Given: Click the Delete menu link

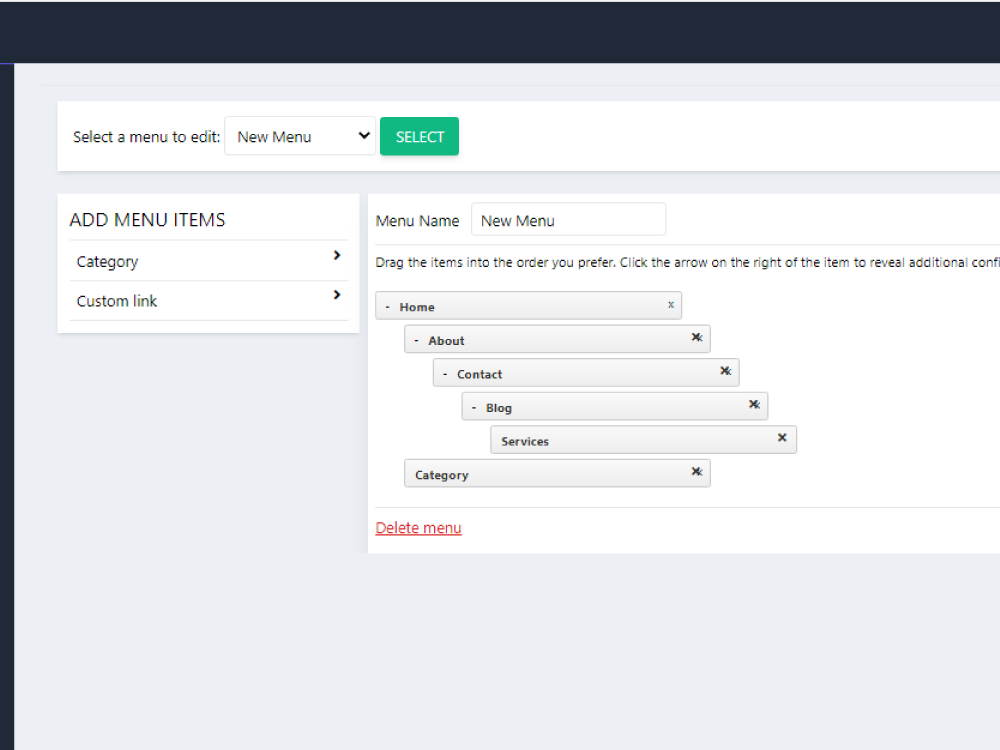Looking at the screenshot, I should point(418,528).
